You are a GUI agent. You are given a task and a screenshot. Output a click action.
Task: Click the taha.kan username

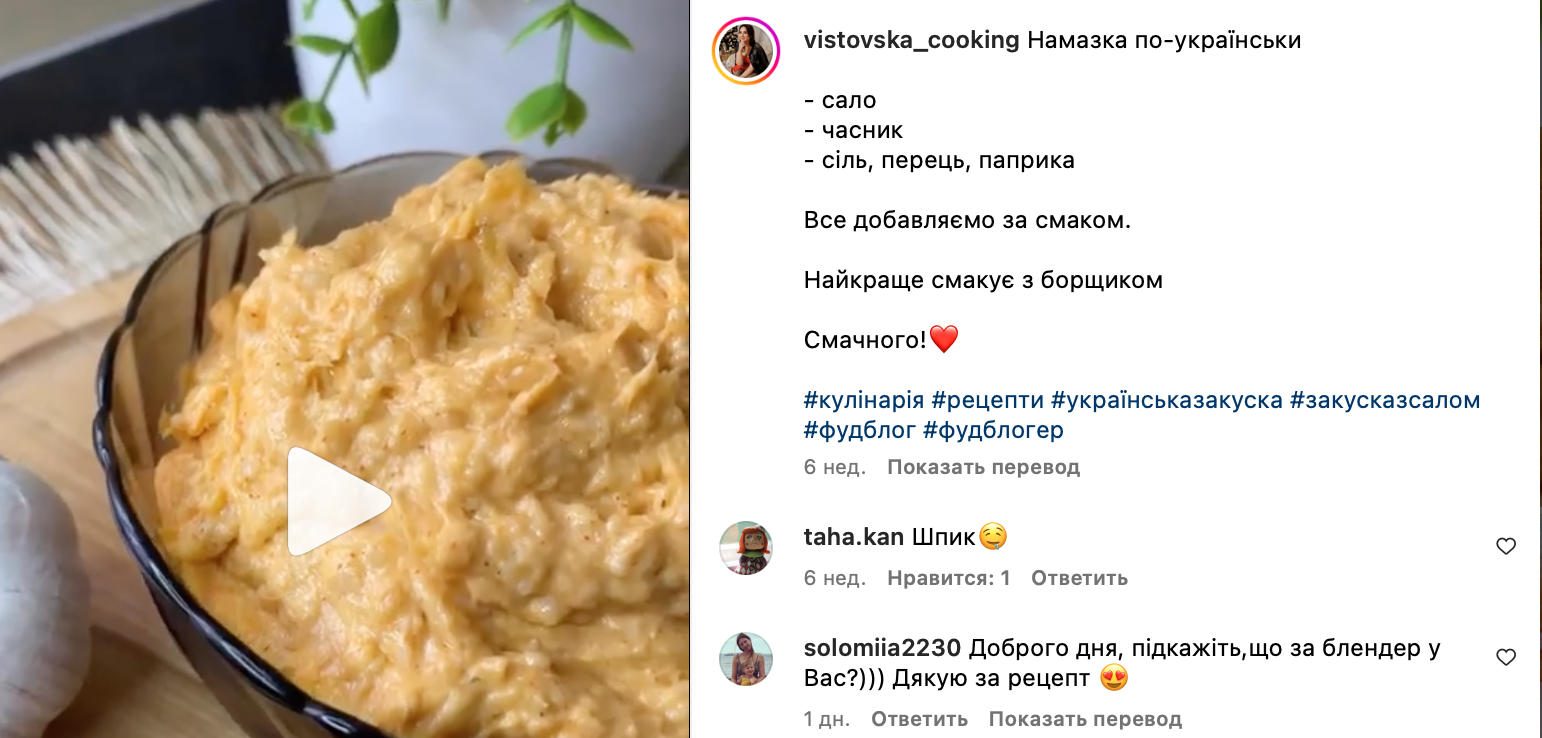click(x=854, y=537)
